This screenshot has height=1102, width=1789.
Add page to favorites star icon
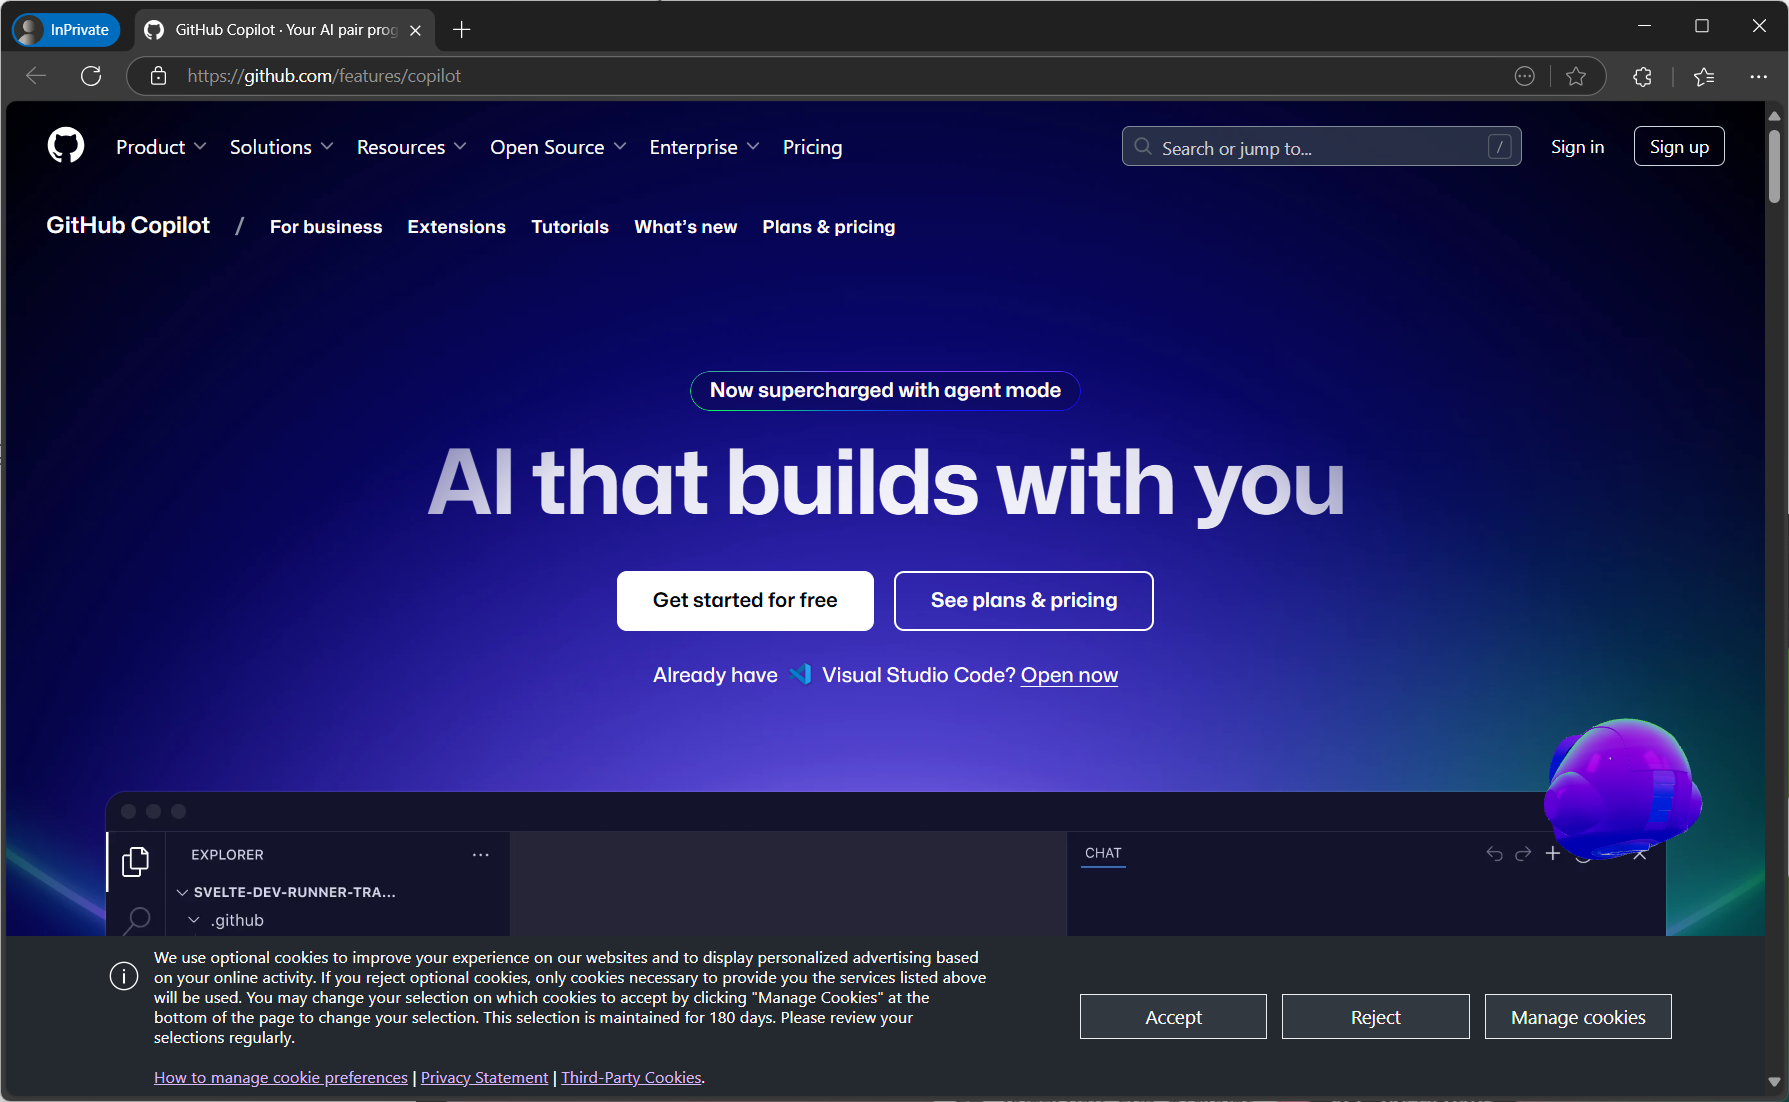point(1576,76)
